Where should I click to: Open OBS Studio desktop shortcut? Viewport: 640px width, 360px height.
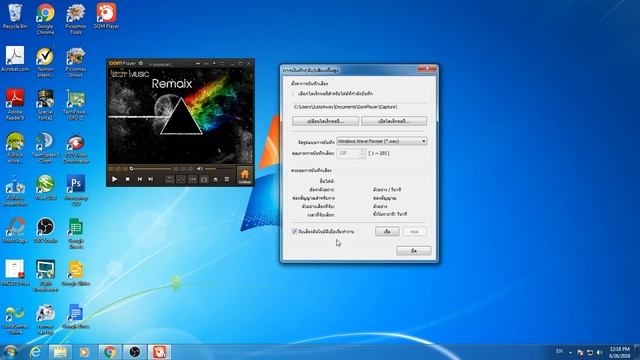pos(45,231)
